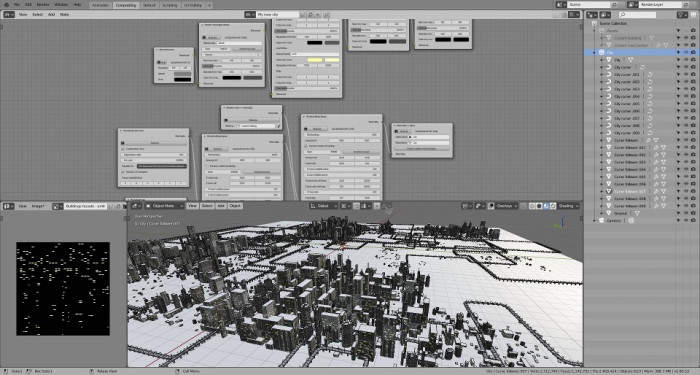Toggle render camera for City corner.001
The height and width of the screenshot is (375, 700).
[x=693, y=74]
